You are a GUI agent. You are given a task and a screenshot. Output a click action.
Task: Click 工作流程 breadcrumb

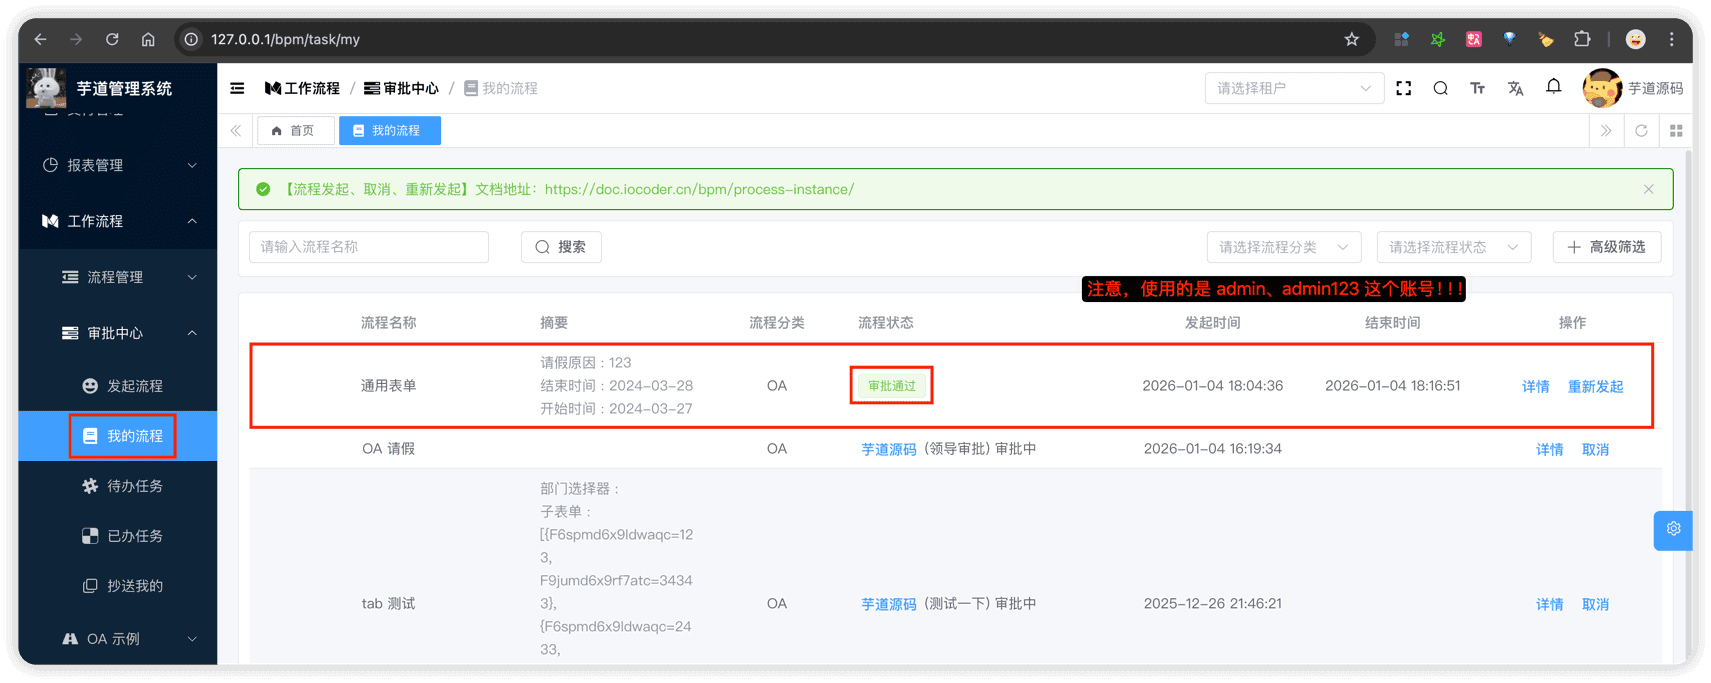pyautogui.click(x=302, y=88)
